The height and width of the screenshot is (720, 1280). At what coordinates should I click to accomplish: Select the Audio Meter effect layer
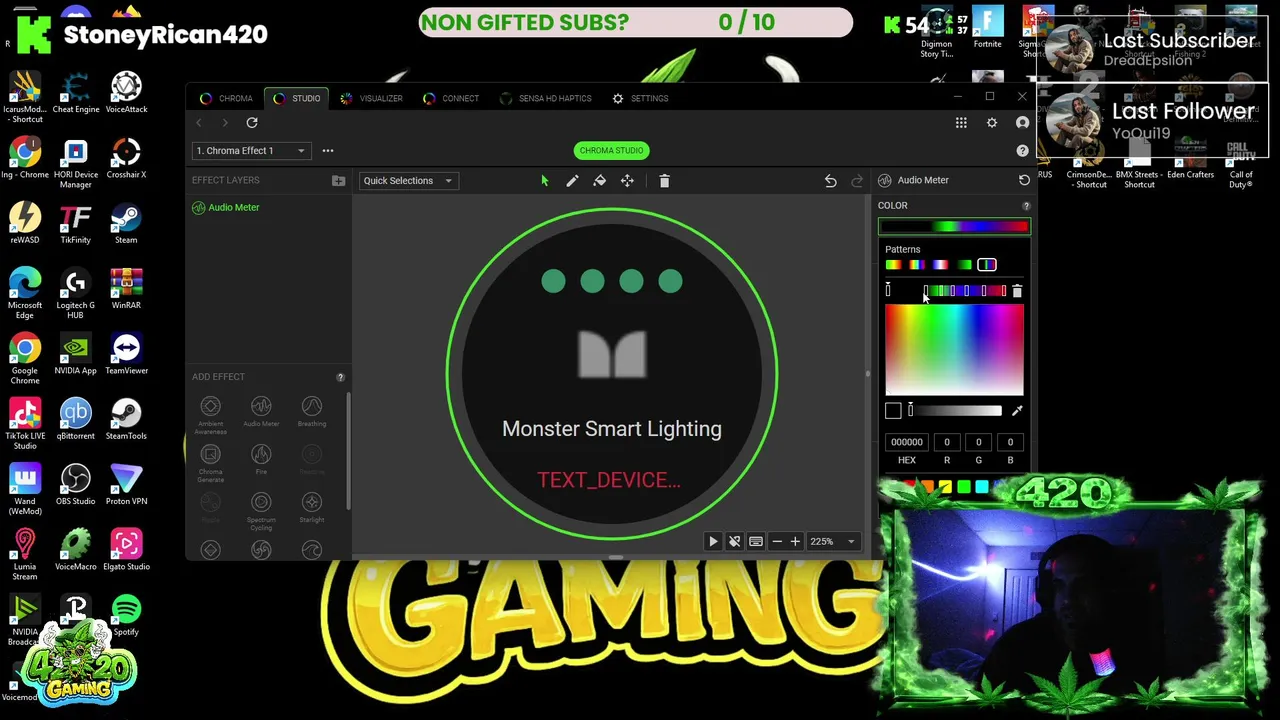[x=226, y=208]
